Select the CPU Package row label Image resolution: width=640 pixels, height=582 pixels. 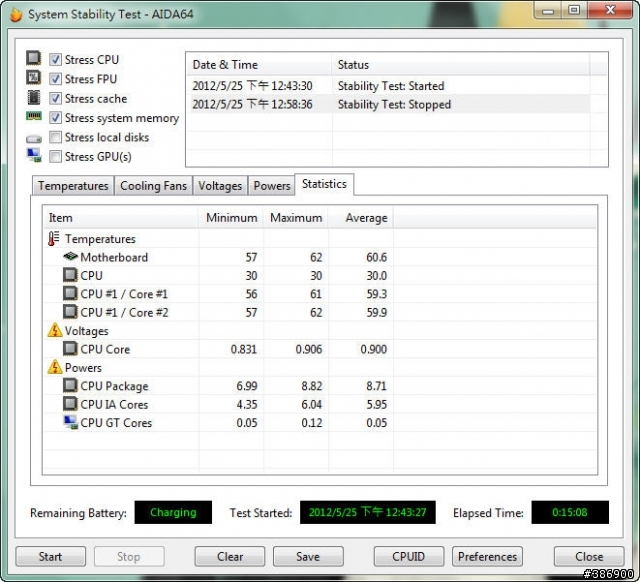coord(114,386)
